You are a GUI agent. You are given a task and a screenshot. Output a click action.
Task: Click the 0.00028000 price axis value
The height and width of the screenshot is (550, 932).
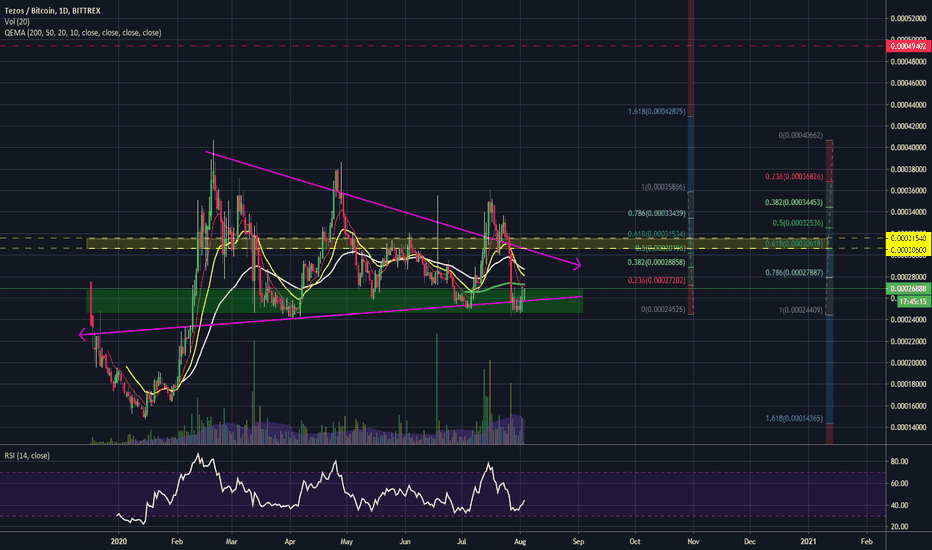(x=908, y=277)
